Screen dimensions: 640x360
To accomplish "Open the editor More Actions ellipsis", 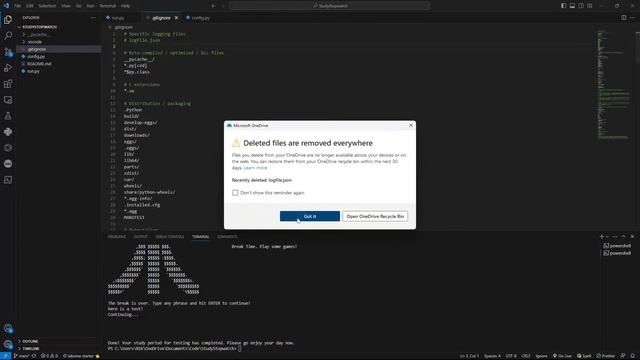I will (633, 18).
